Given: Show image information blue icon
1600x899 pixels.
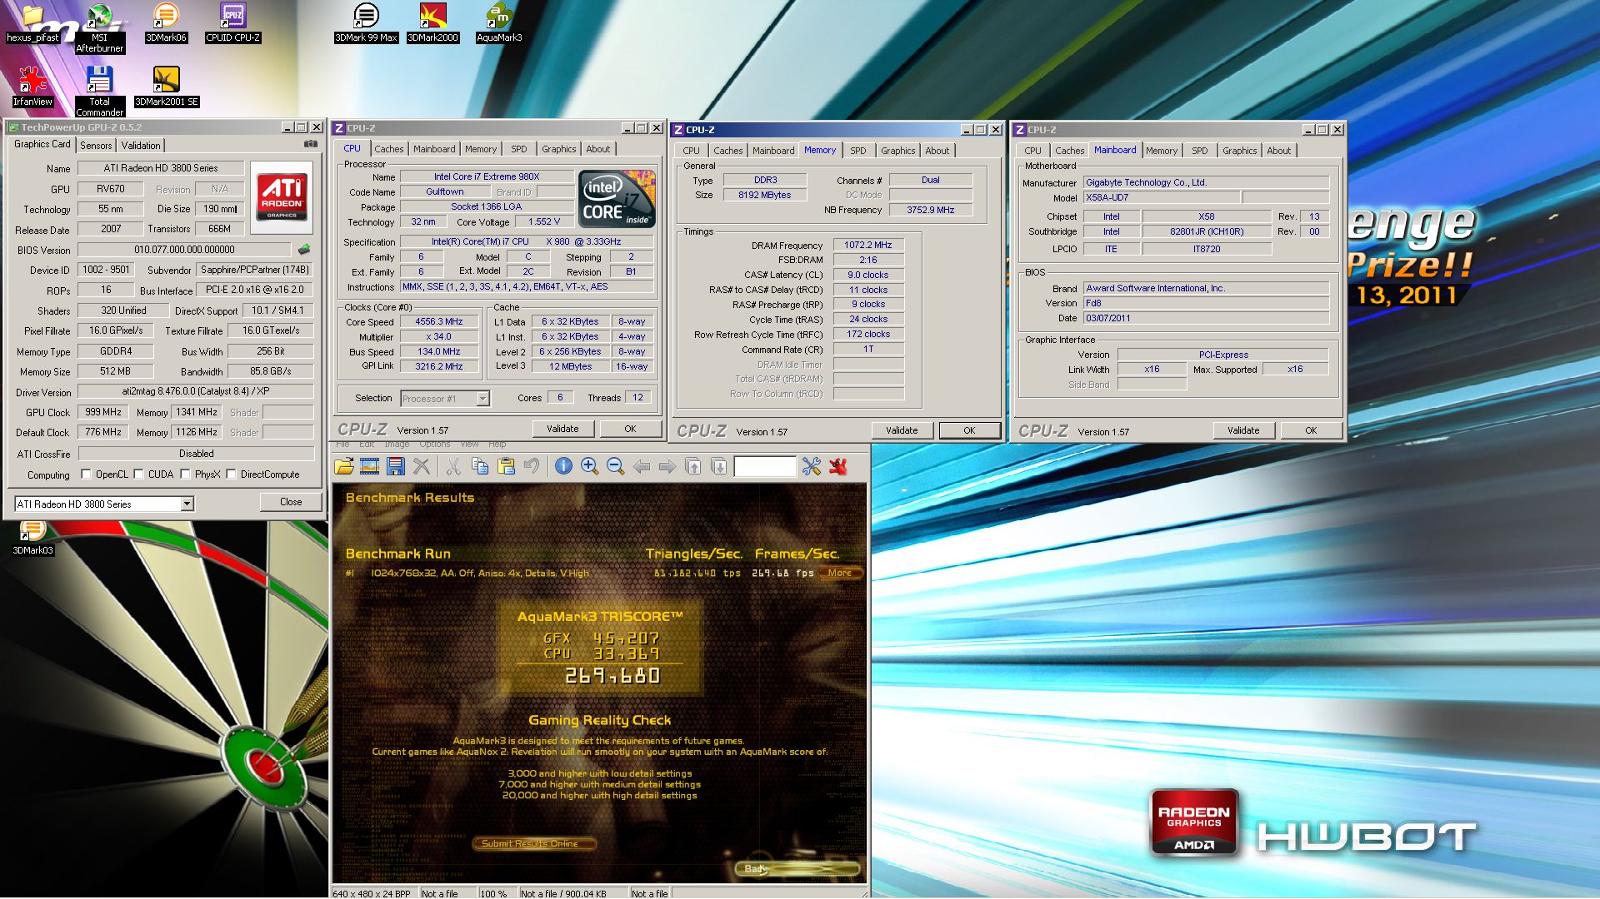Looking at the screenshot, I should [563, 466].
